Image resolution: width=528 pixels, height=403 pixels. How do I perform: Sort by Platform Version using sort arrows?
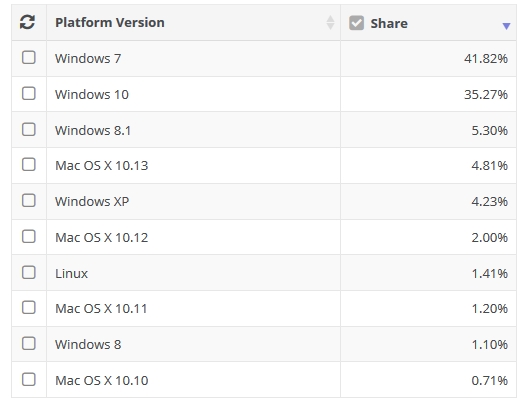(x=330, y=23)
